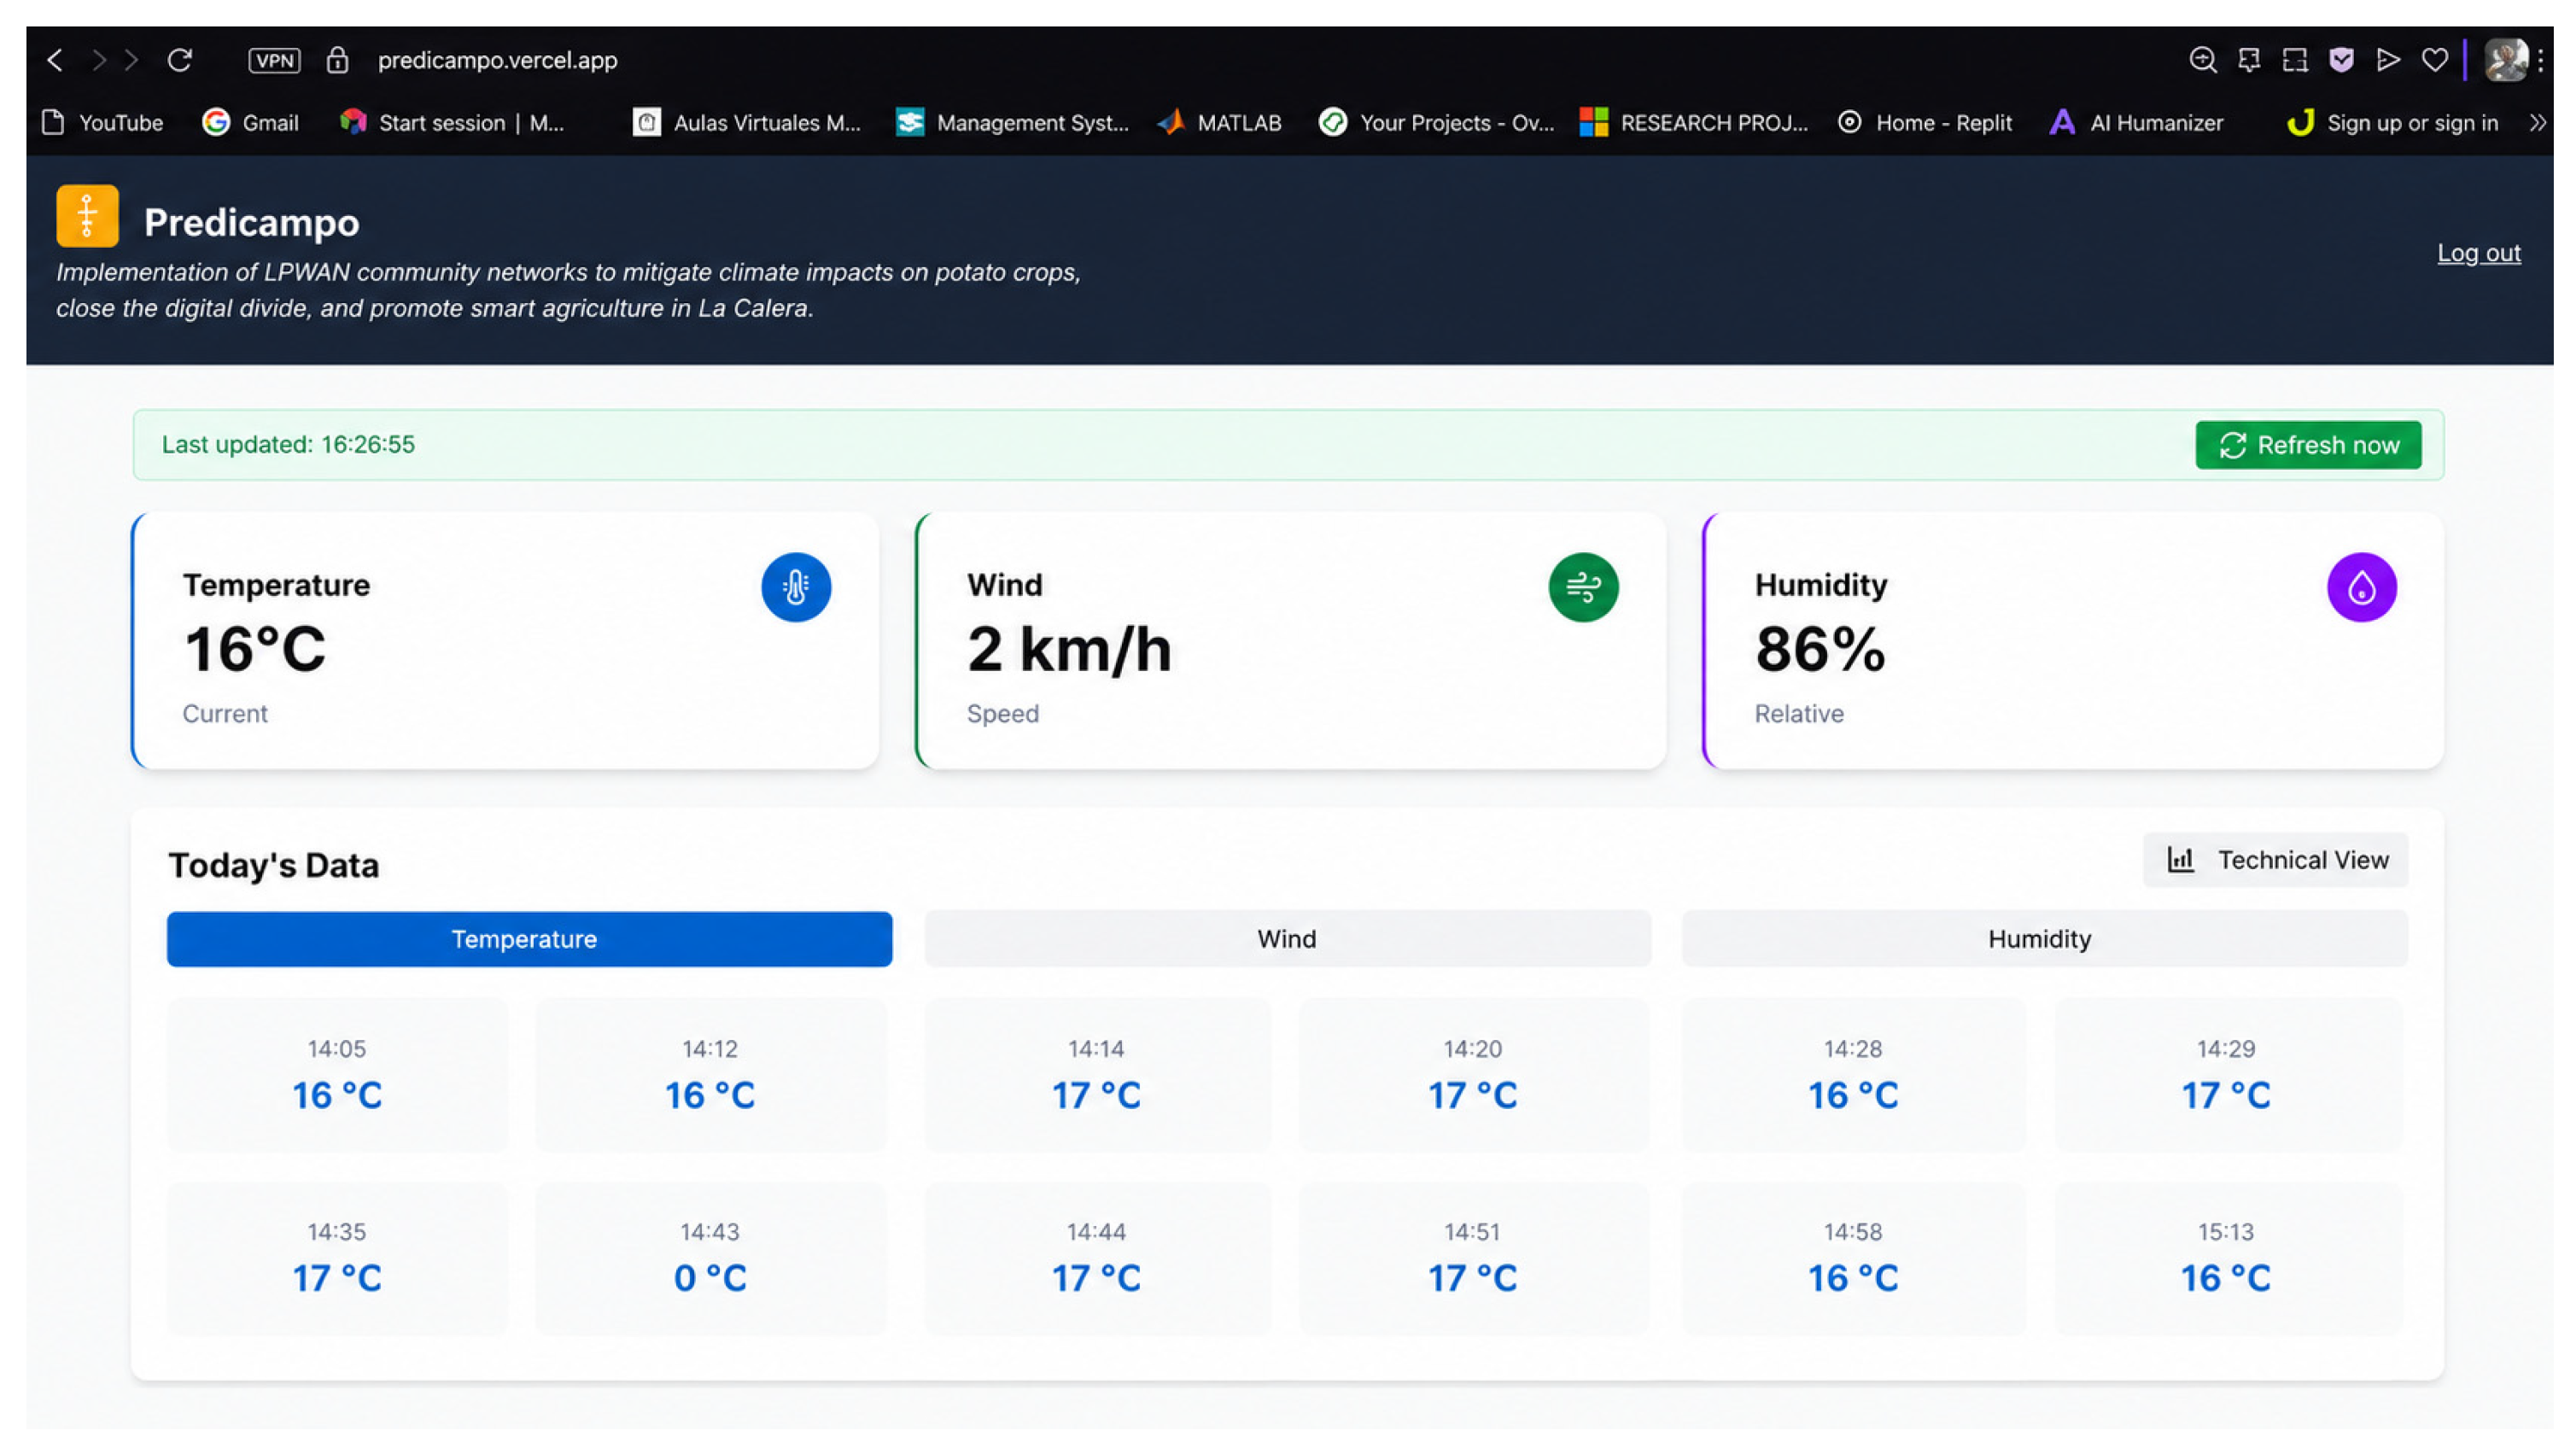The image size is (2576, 1454).
Task: Click the 2 km/h wind speed value
Action: tap(1069, 649)
